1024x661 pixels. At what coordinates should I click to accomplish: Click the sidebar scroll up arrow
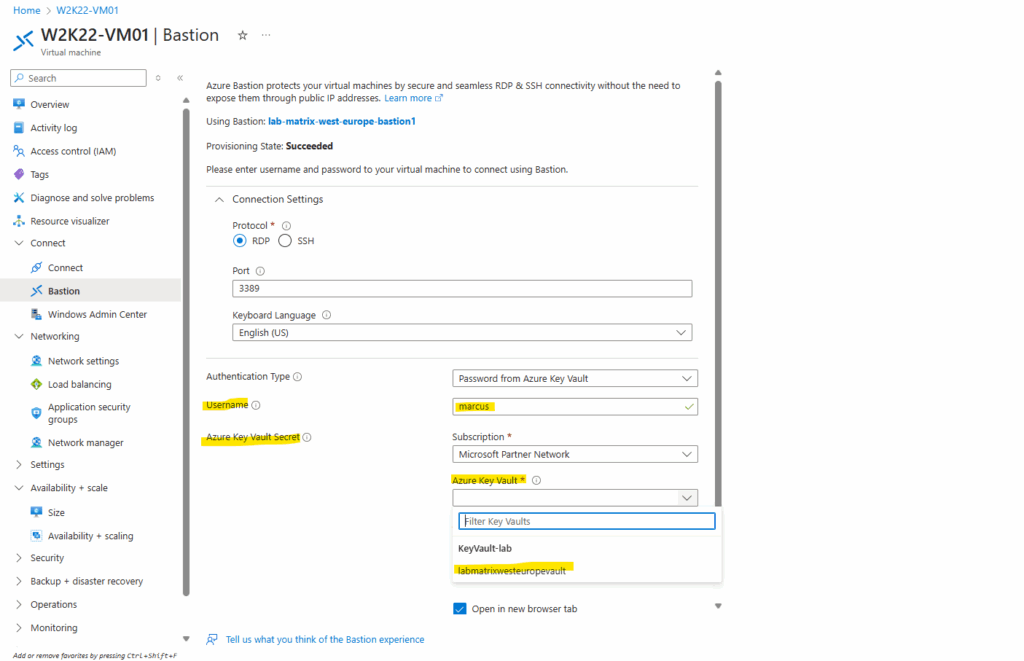[186, 100]
